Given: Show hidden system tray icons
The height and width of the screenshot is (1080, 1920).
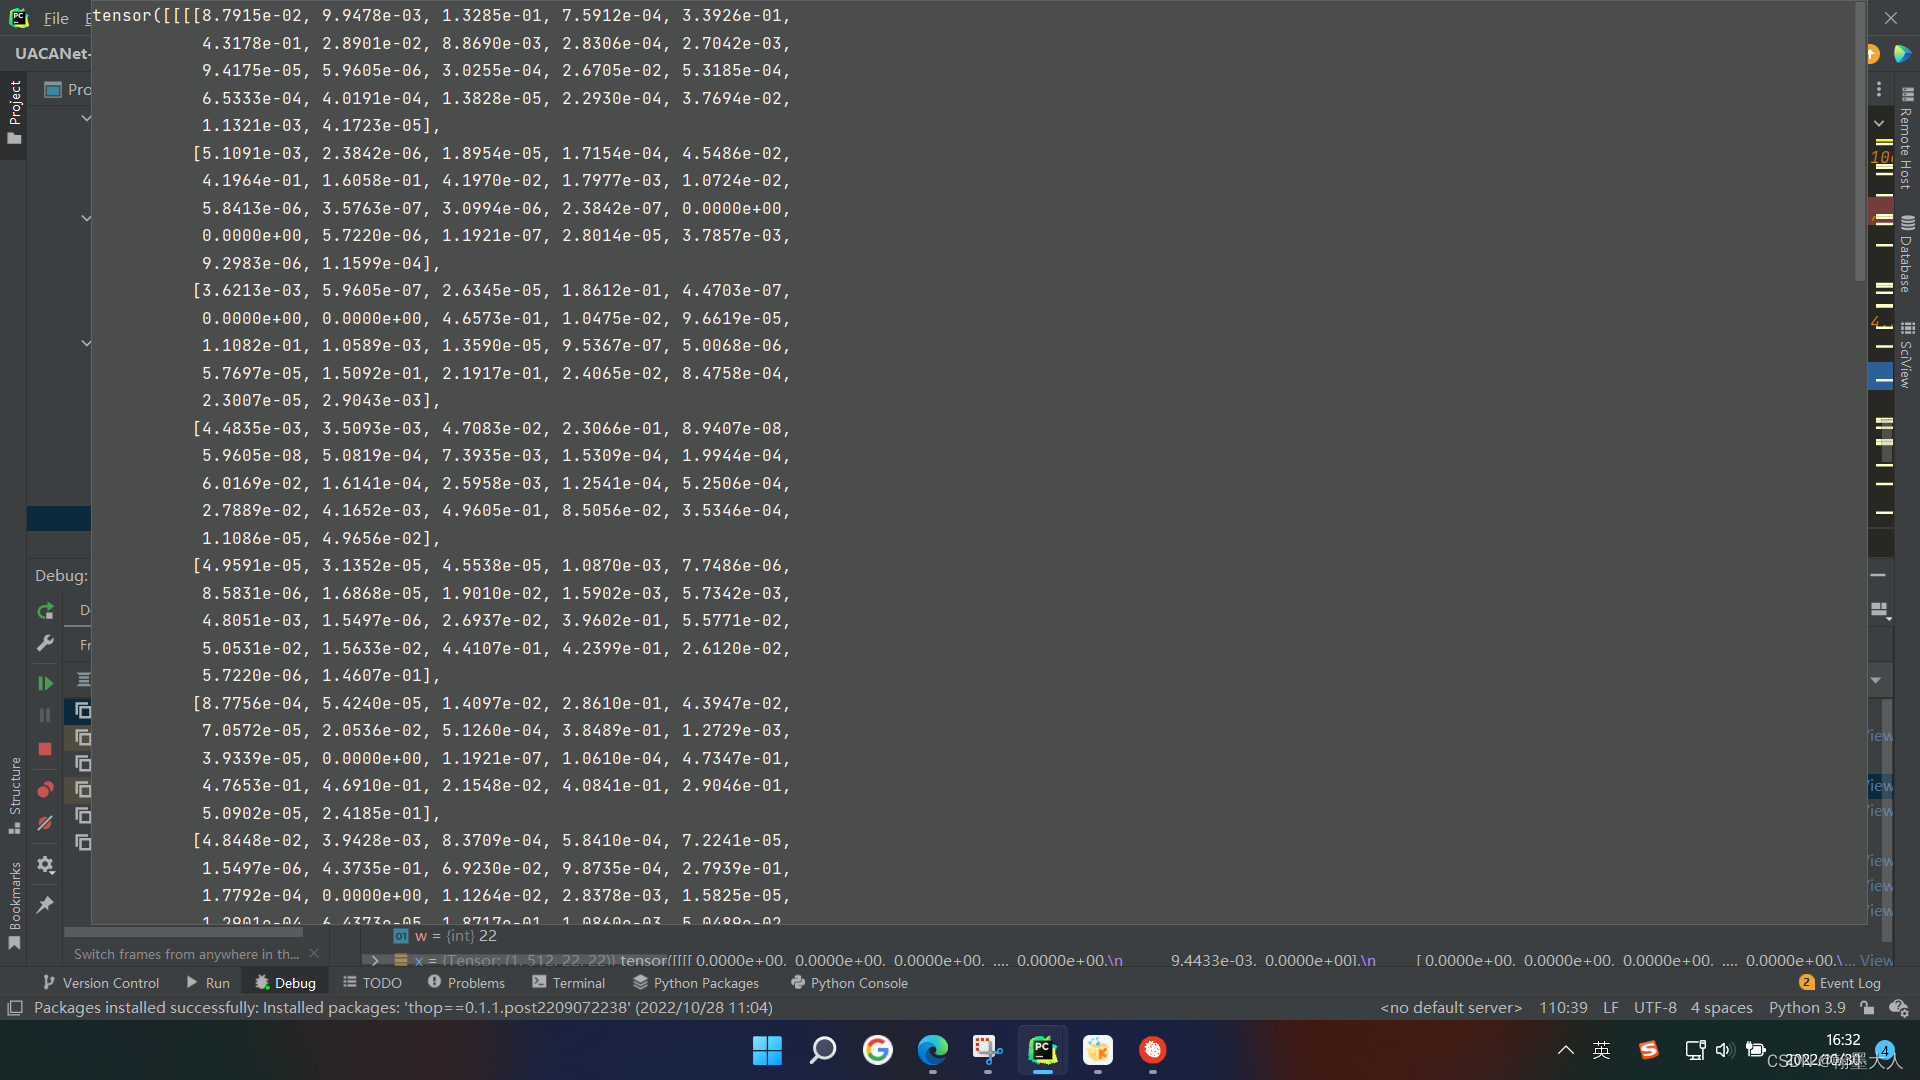Looking at the screenshot, I should (x=1566, y=1050).
